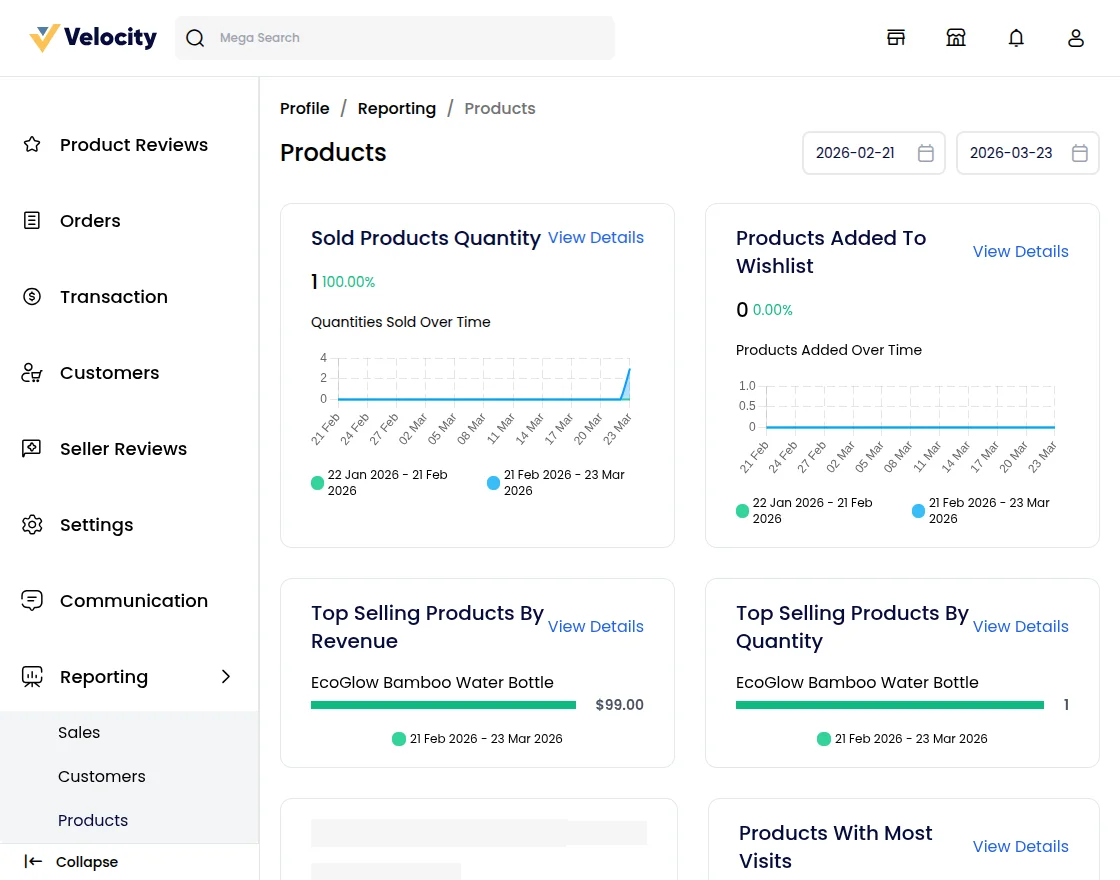This screenshot has width=1120, height=880.
Task: Open the start date calendar picker
Action: click(x=926, y=153)
